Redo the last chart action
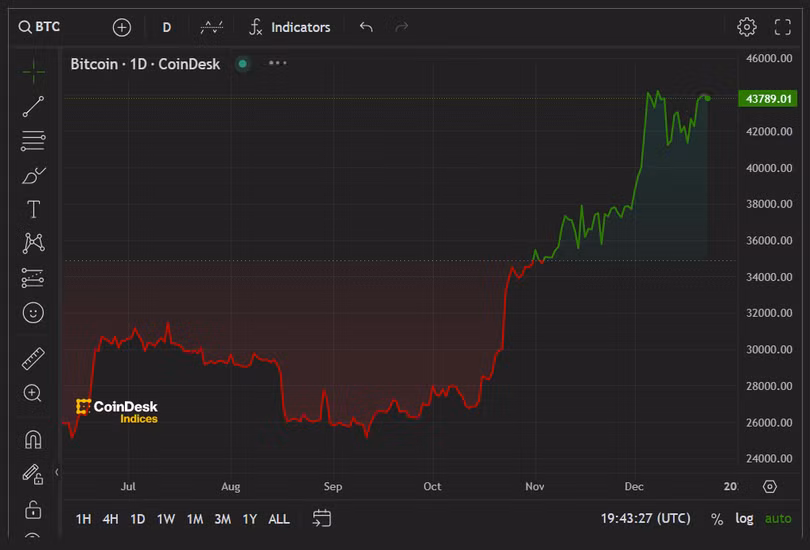This screenshot has height=550, width=810. [x=401, y=27]
